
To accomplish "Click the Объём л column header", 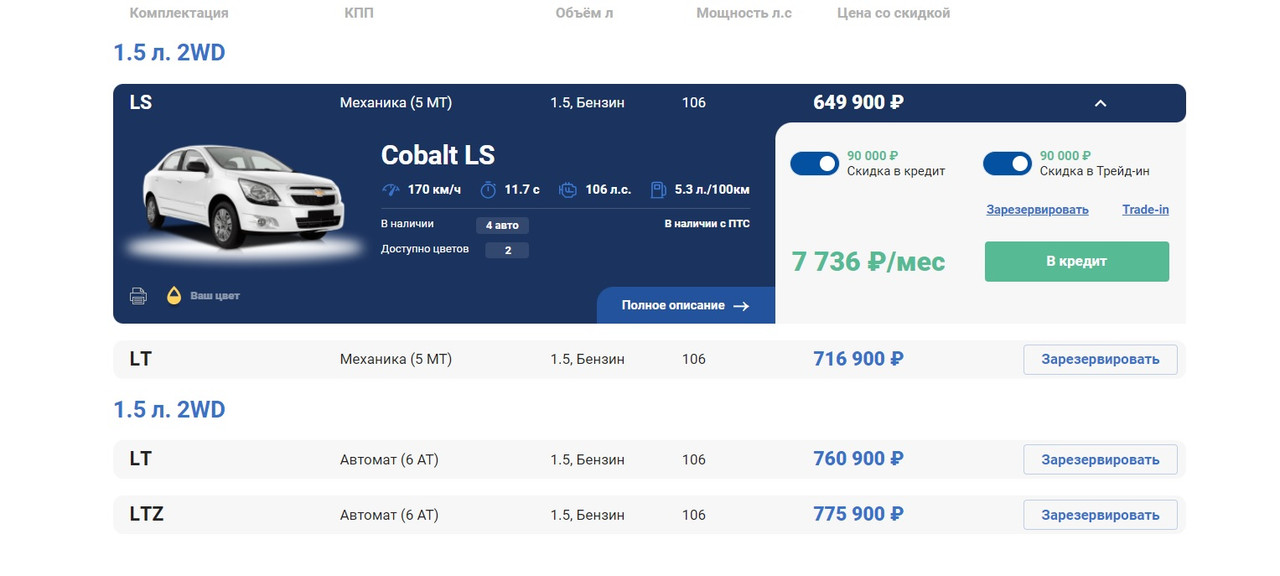I will tap(584, 13).
